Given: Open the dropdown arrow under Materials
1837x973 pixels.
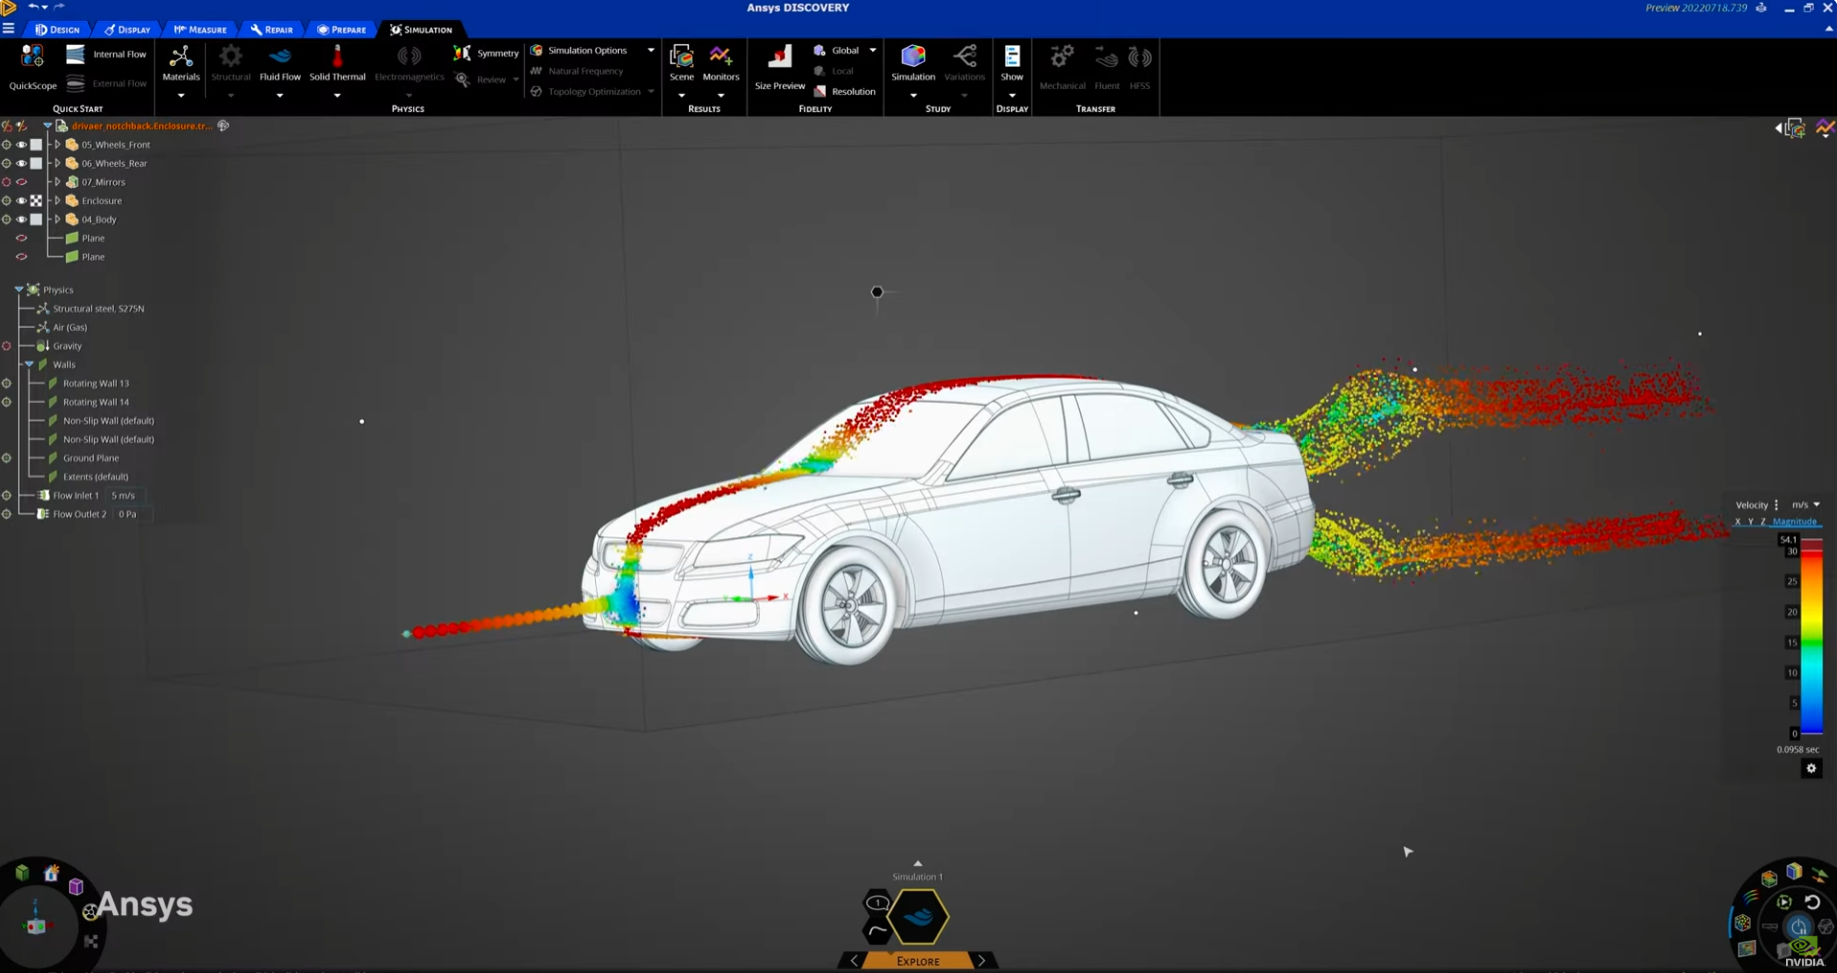Looking at the screenshot, I should pyautogui.click(x=181, y=96).
